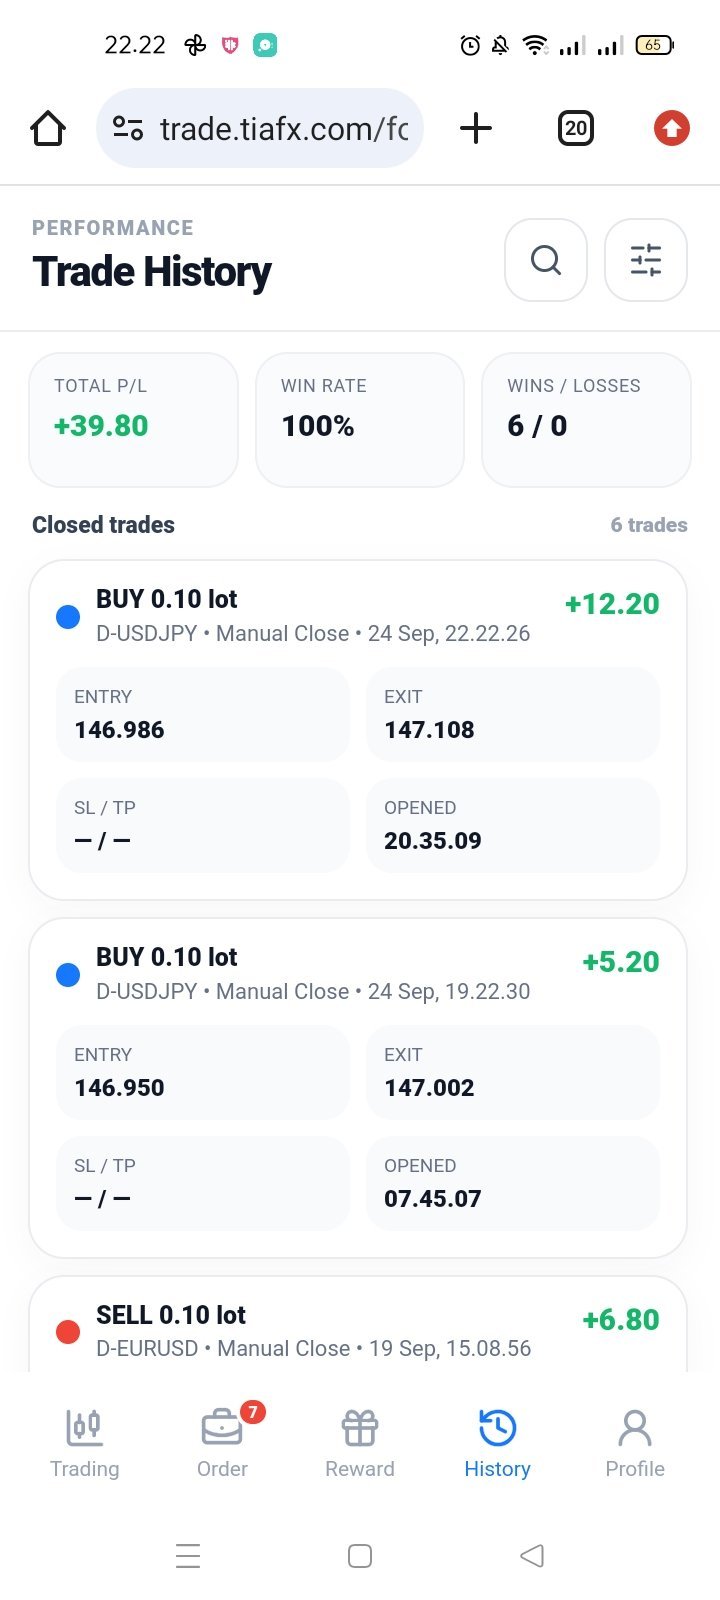720x1600 pixels.
Task: Open the tab switcher showing 20 tabs
Action: point(575,128)
